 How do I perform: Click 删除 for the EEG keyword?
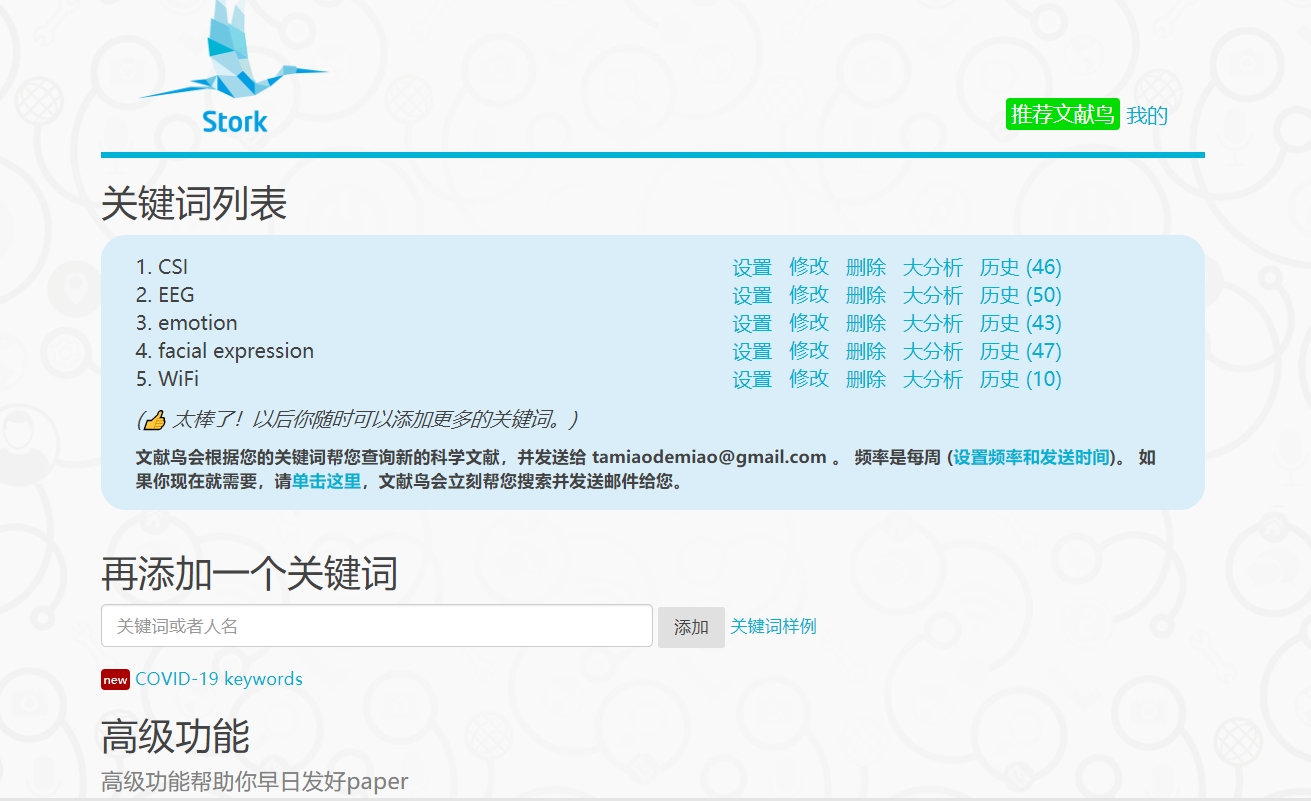866,295
